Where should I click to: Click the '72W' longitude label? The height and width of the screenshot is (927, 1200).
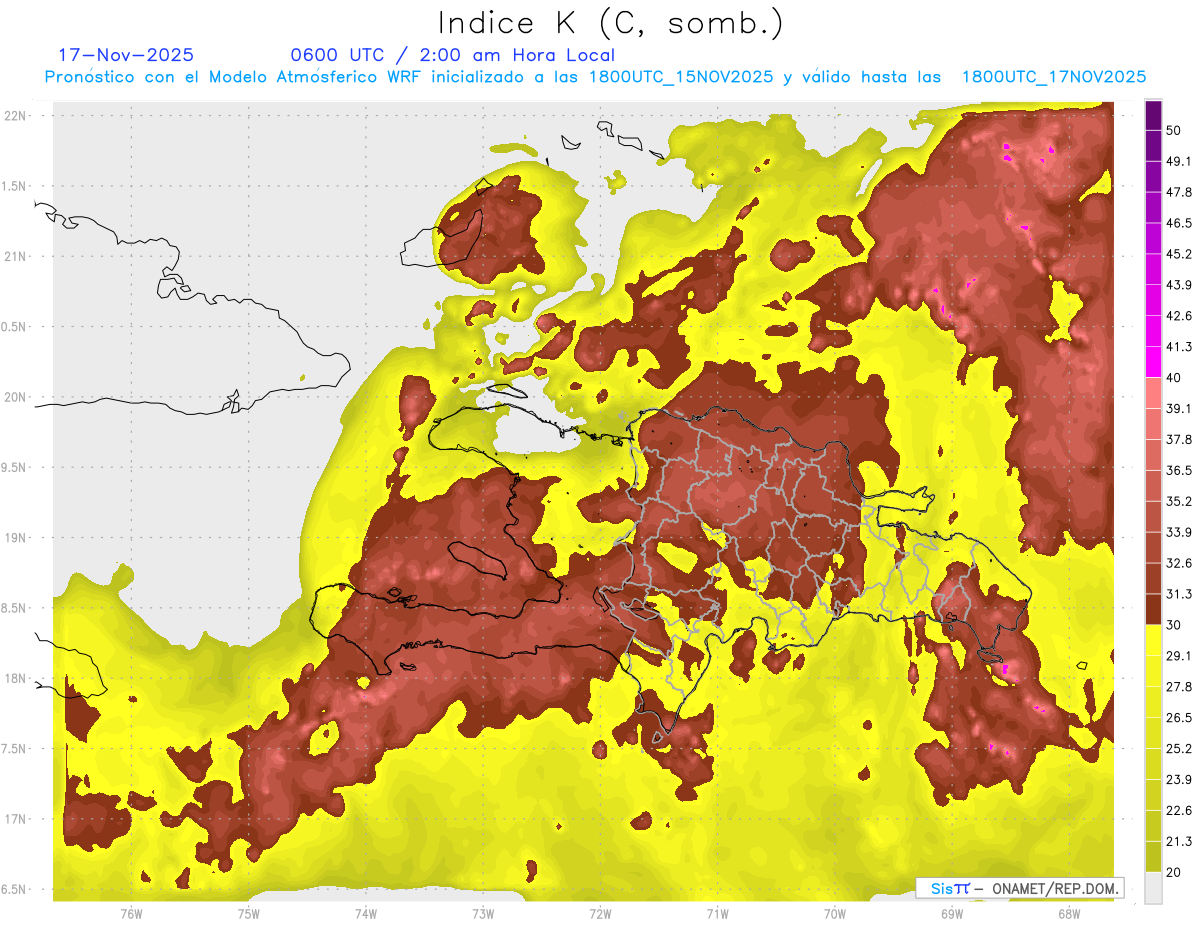[600, 914]
